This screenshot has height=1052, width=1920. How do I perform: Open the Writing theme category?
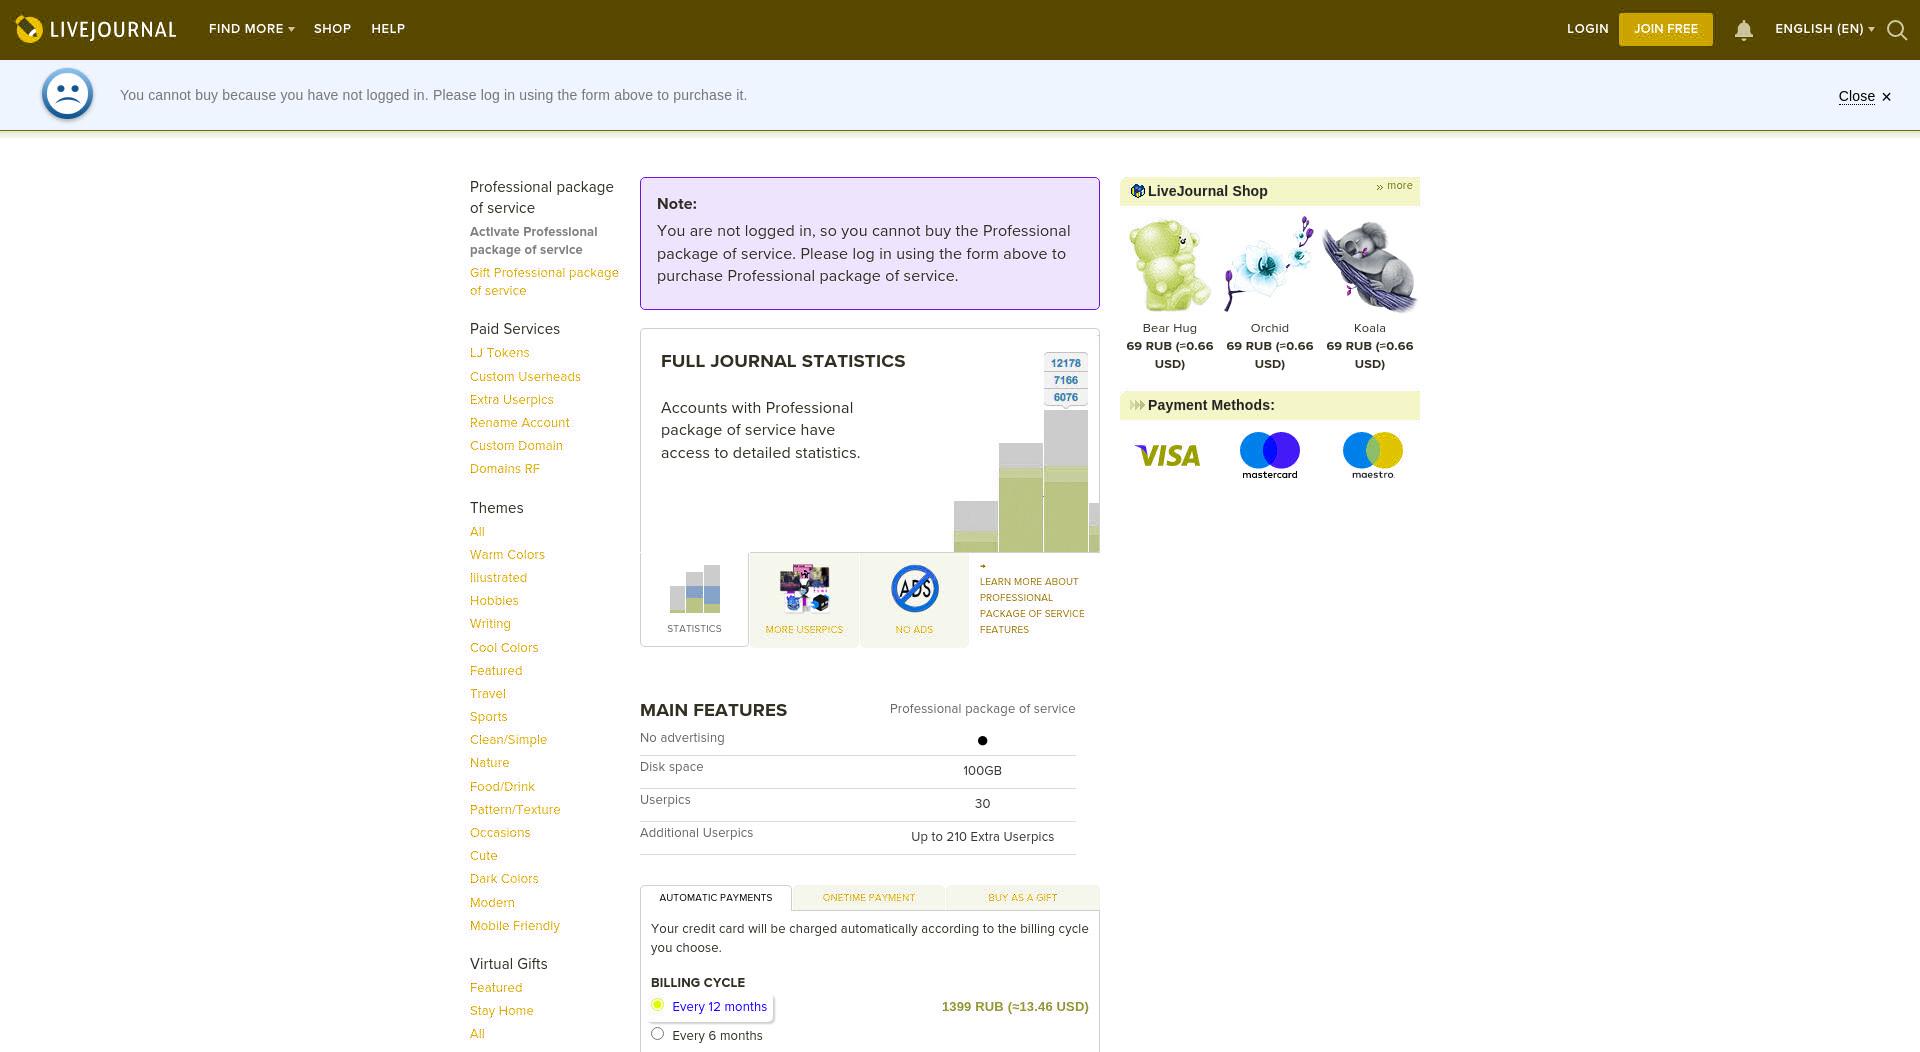click(490, 624)
